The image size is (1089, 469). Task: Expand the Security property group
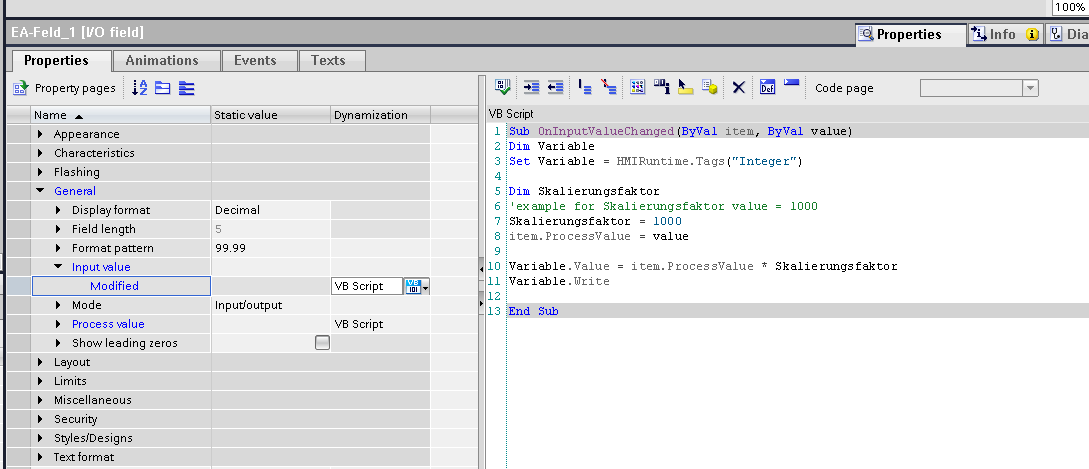pyautogui.click(x=41, y=419)
